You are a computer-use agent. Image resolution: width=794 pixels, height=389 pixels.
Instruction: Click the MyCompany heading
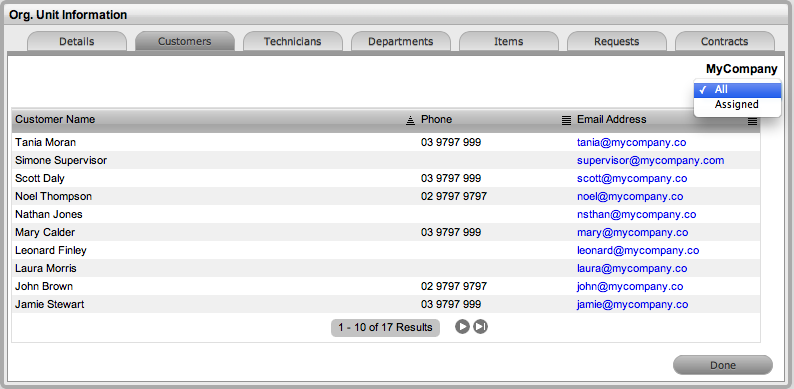coord(741,69)
